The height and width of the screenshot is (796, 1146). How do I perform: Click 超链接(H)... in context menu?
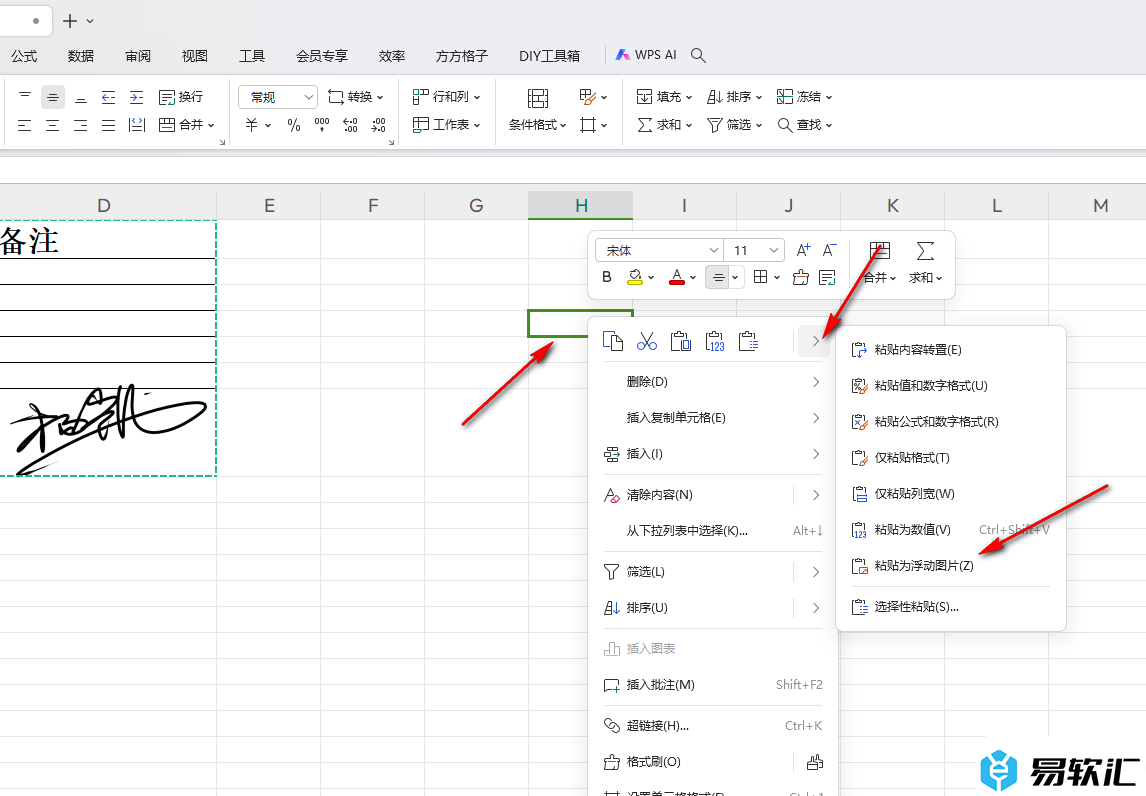[x=713, y=725]
